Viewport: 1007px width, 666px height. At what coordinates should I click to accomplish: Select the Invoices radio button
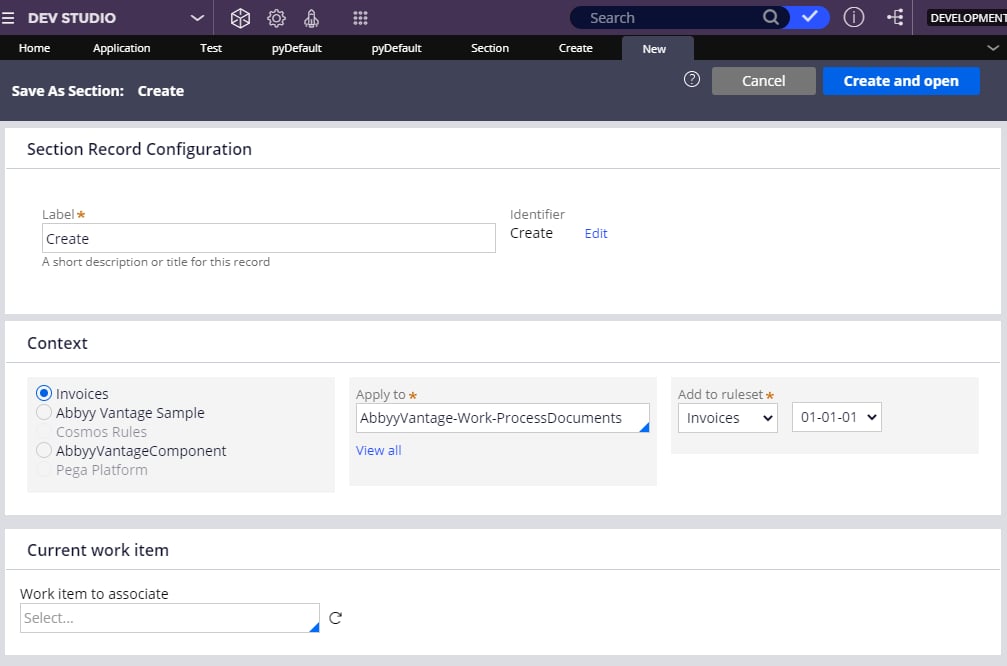click(44, 393)
